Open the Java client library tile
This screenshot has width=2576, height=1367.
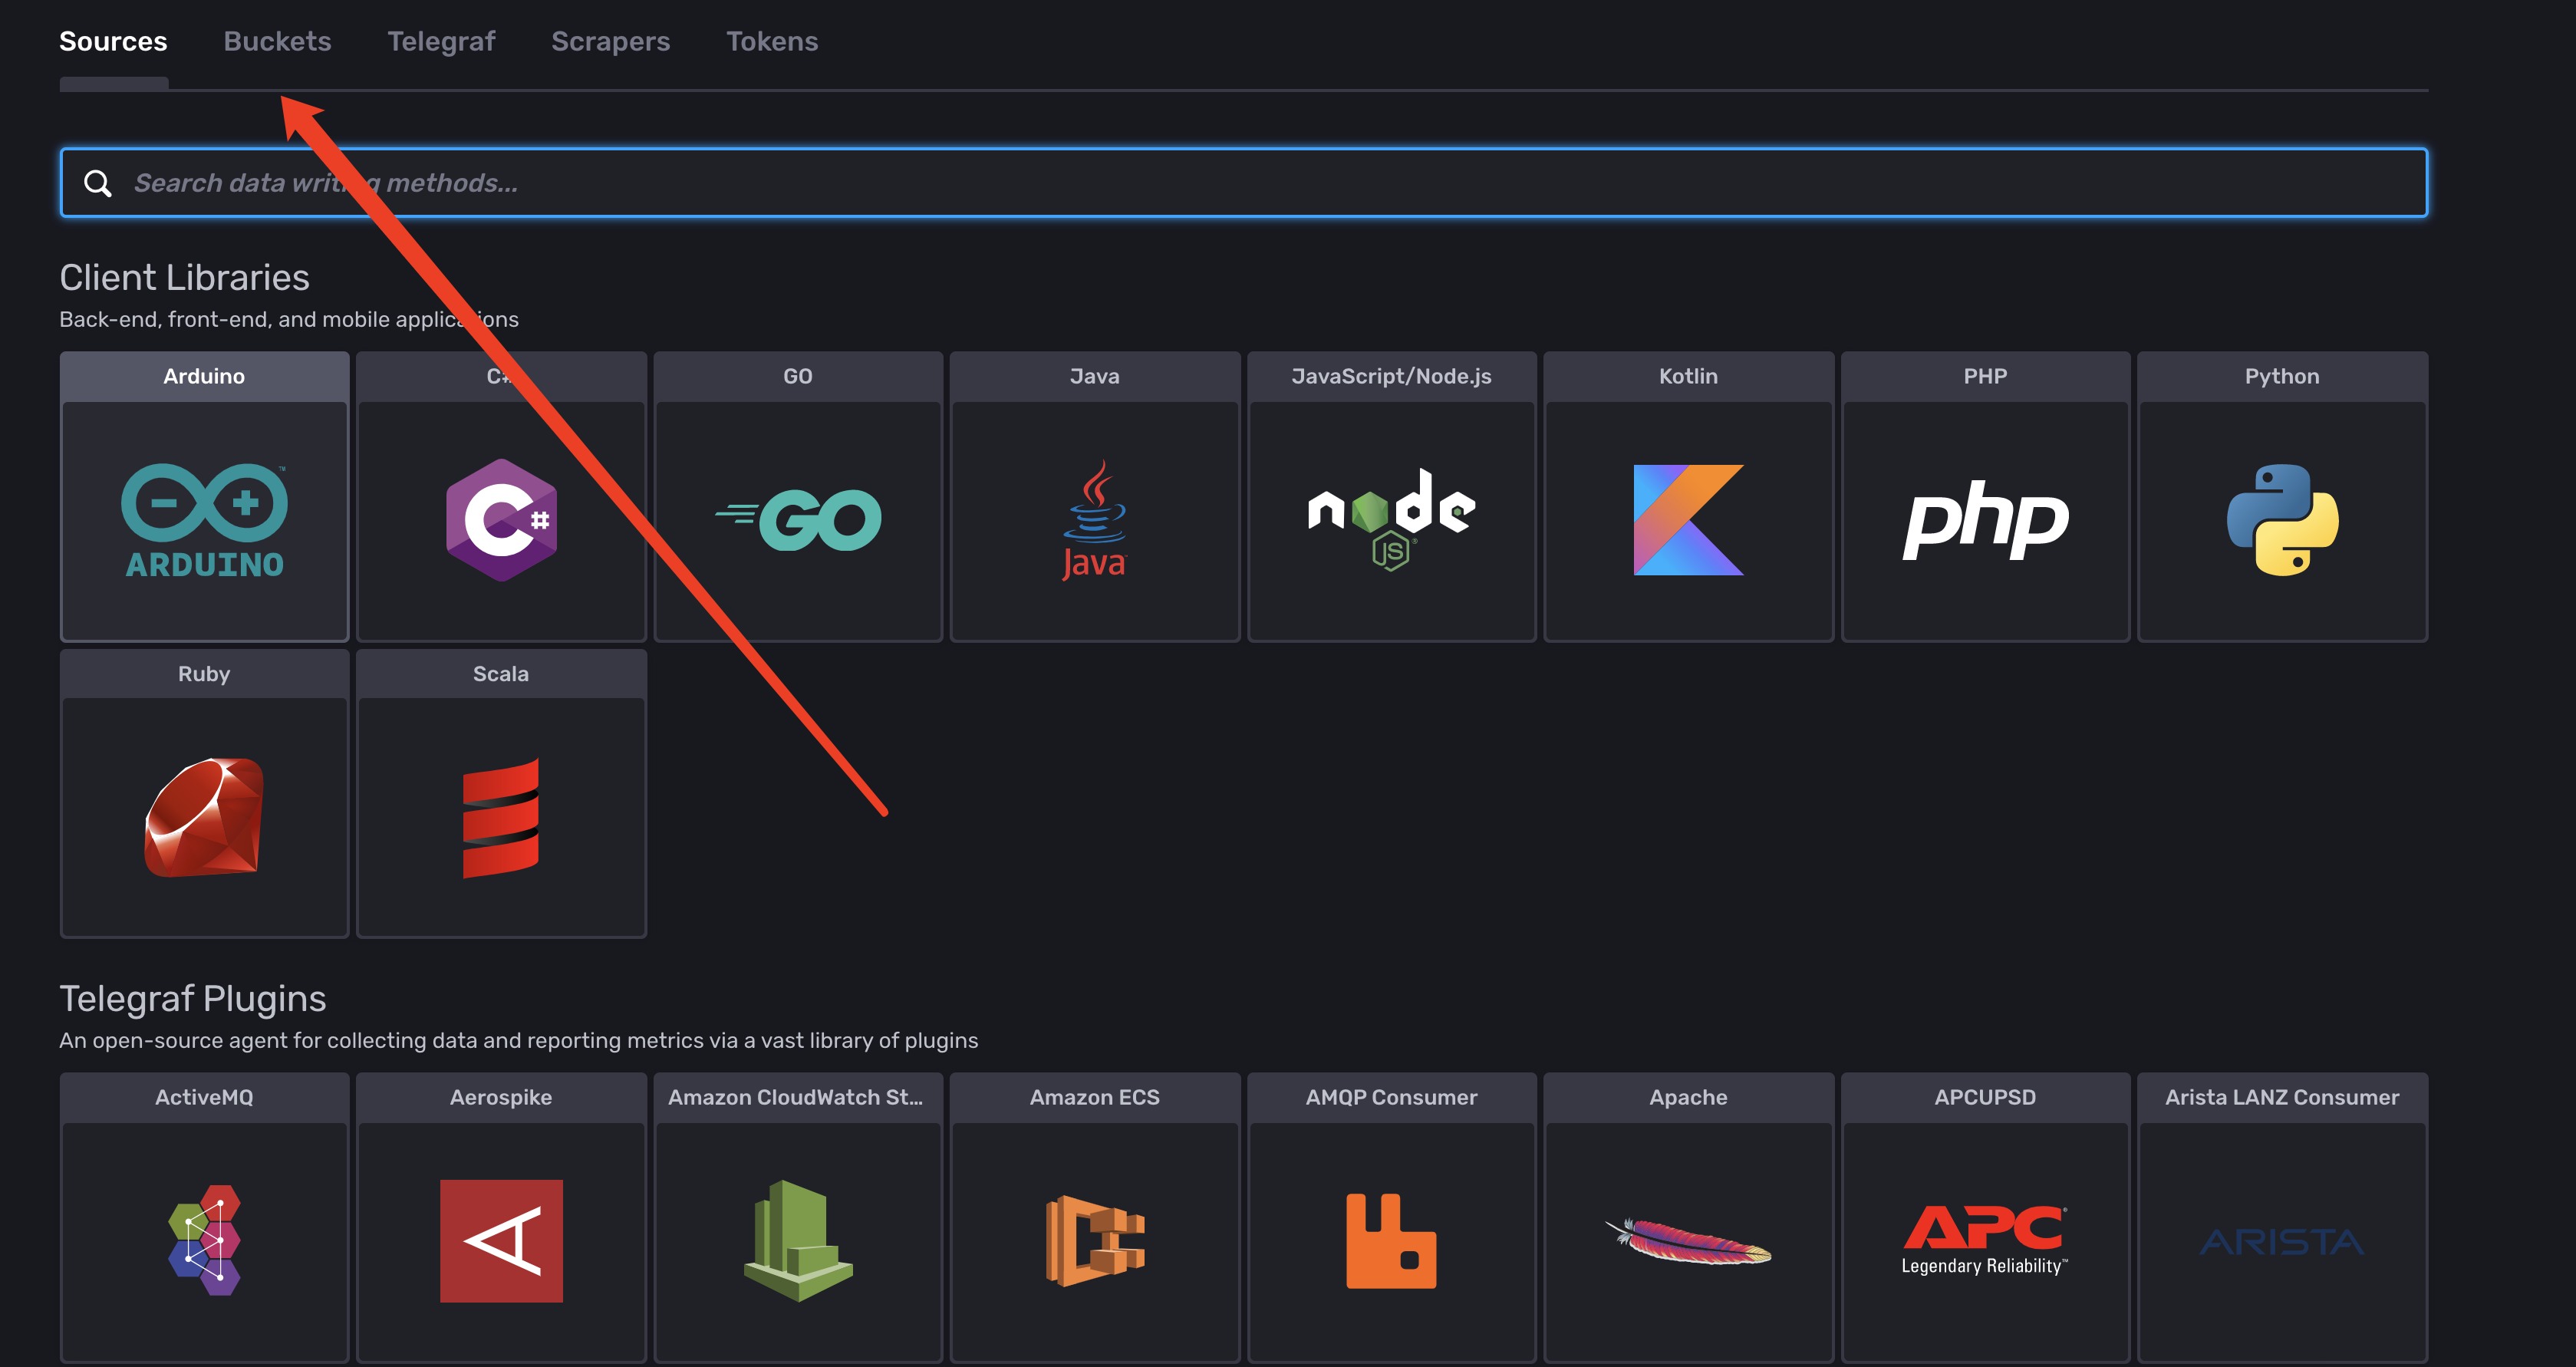[1095, 496]
